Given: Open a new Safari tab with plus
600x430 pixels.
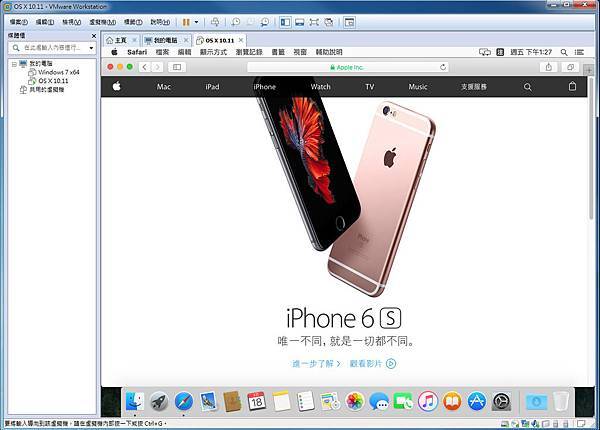Looking at the screenshot, I should pyautogui.click(x=589, y=70).
